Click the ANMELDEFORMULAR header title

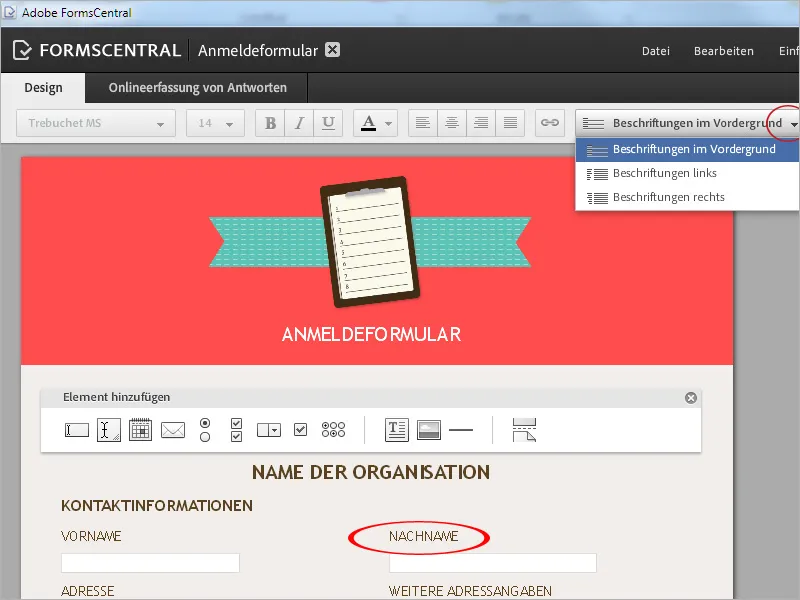(371, 335)
